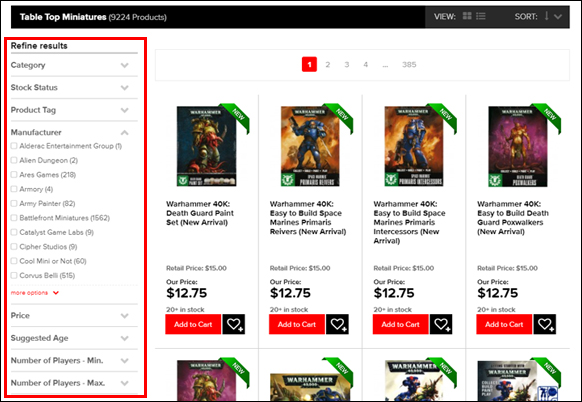
Task: Go to results page 2
Action: 328,65
